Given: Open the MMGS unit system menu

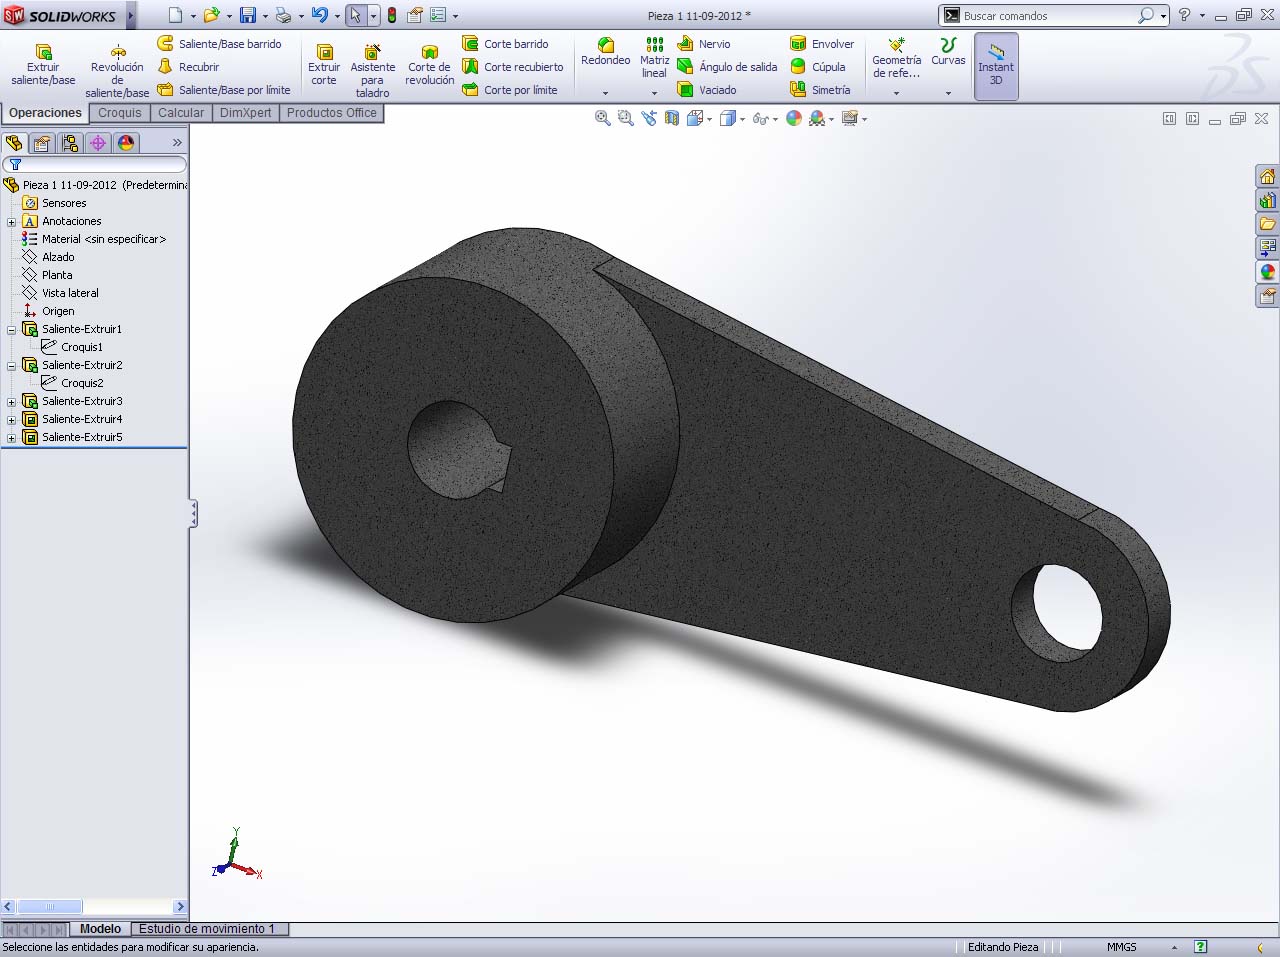Looking at the screenshot, I should coord(1122,947).
